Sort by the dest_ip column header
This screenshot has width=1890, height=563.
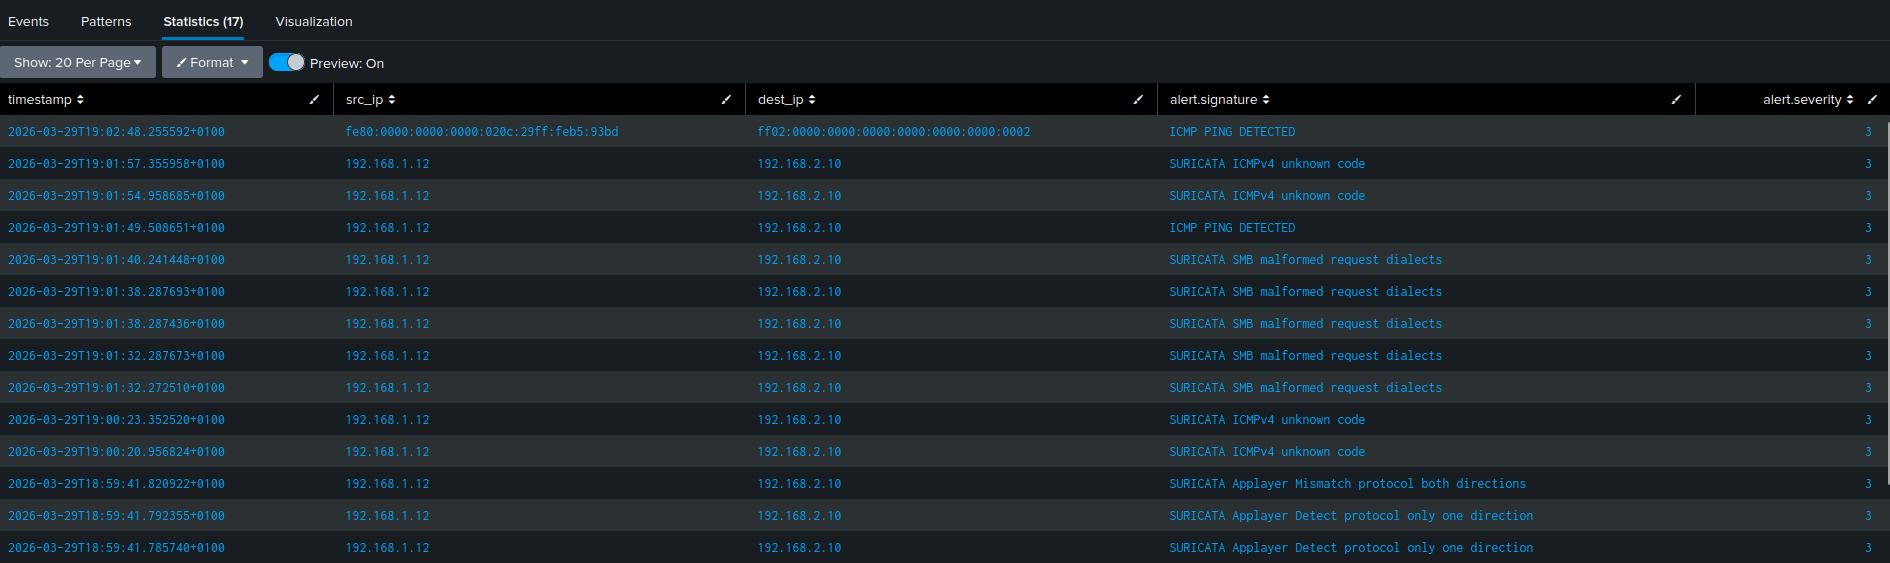787,99
